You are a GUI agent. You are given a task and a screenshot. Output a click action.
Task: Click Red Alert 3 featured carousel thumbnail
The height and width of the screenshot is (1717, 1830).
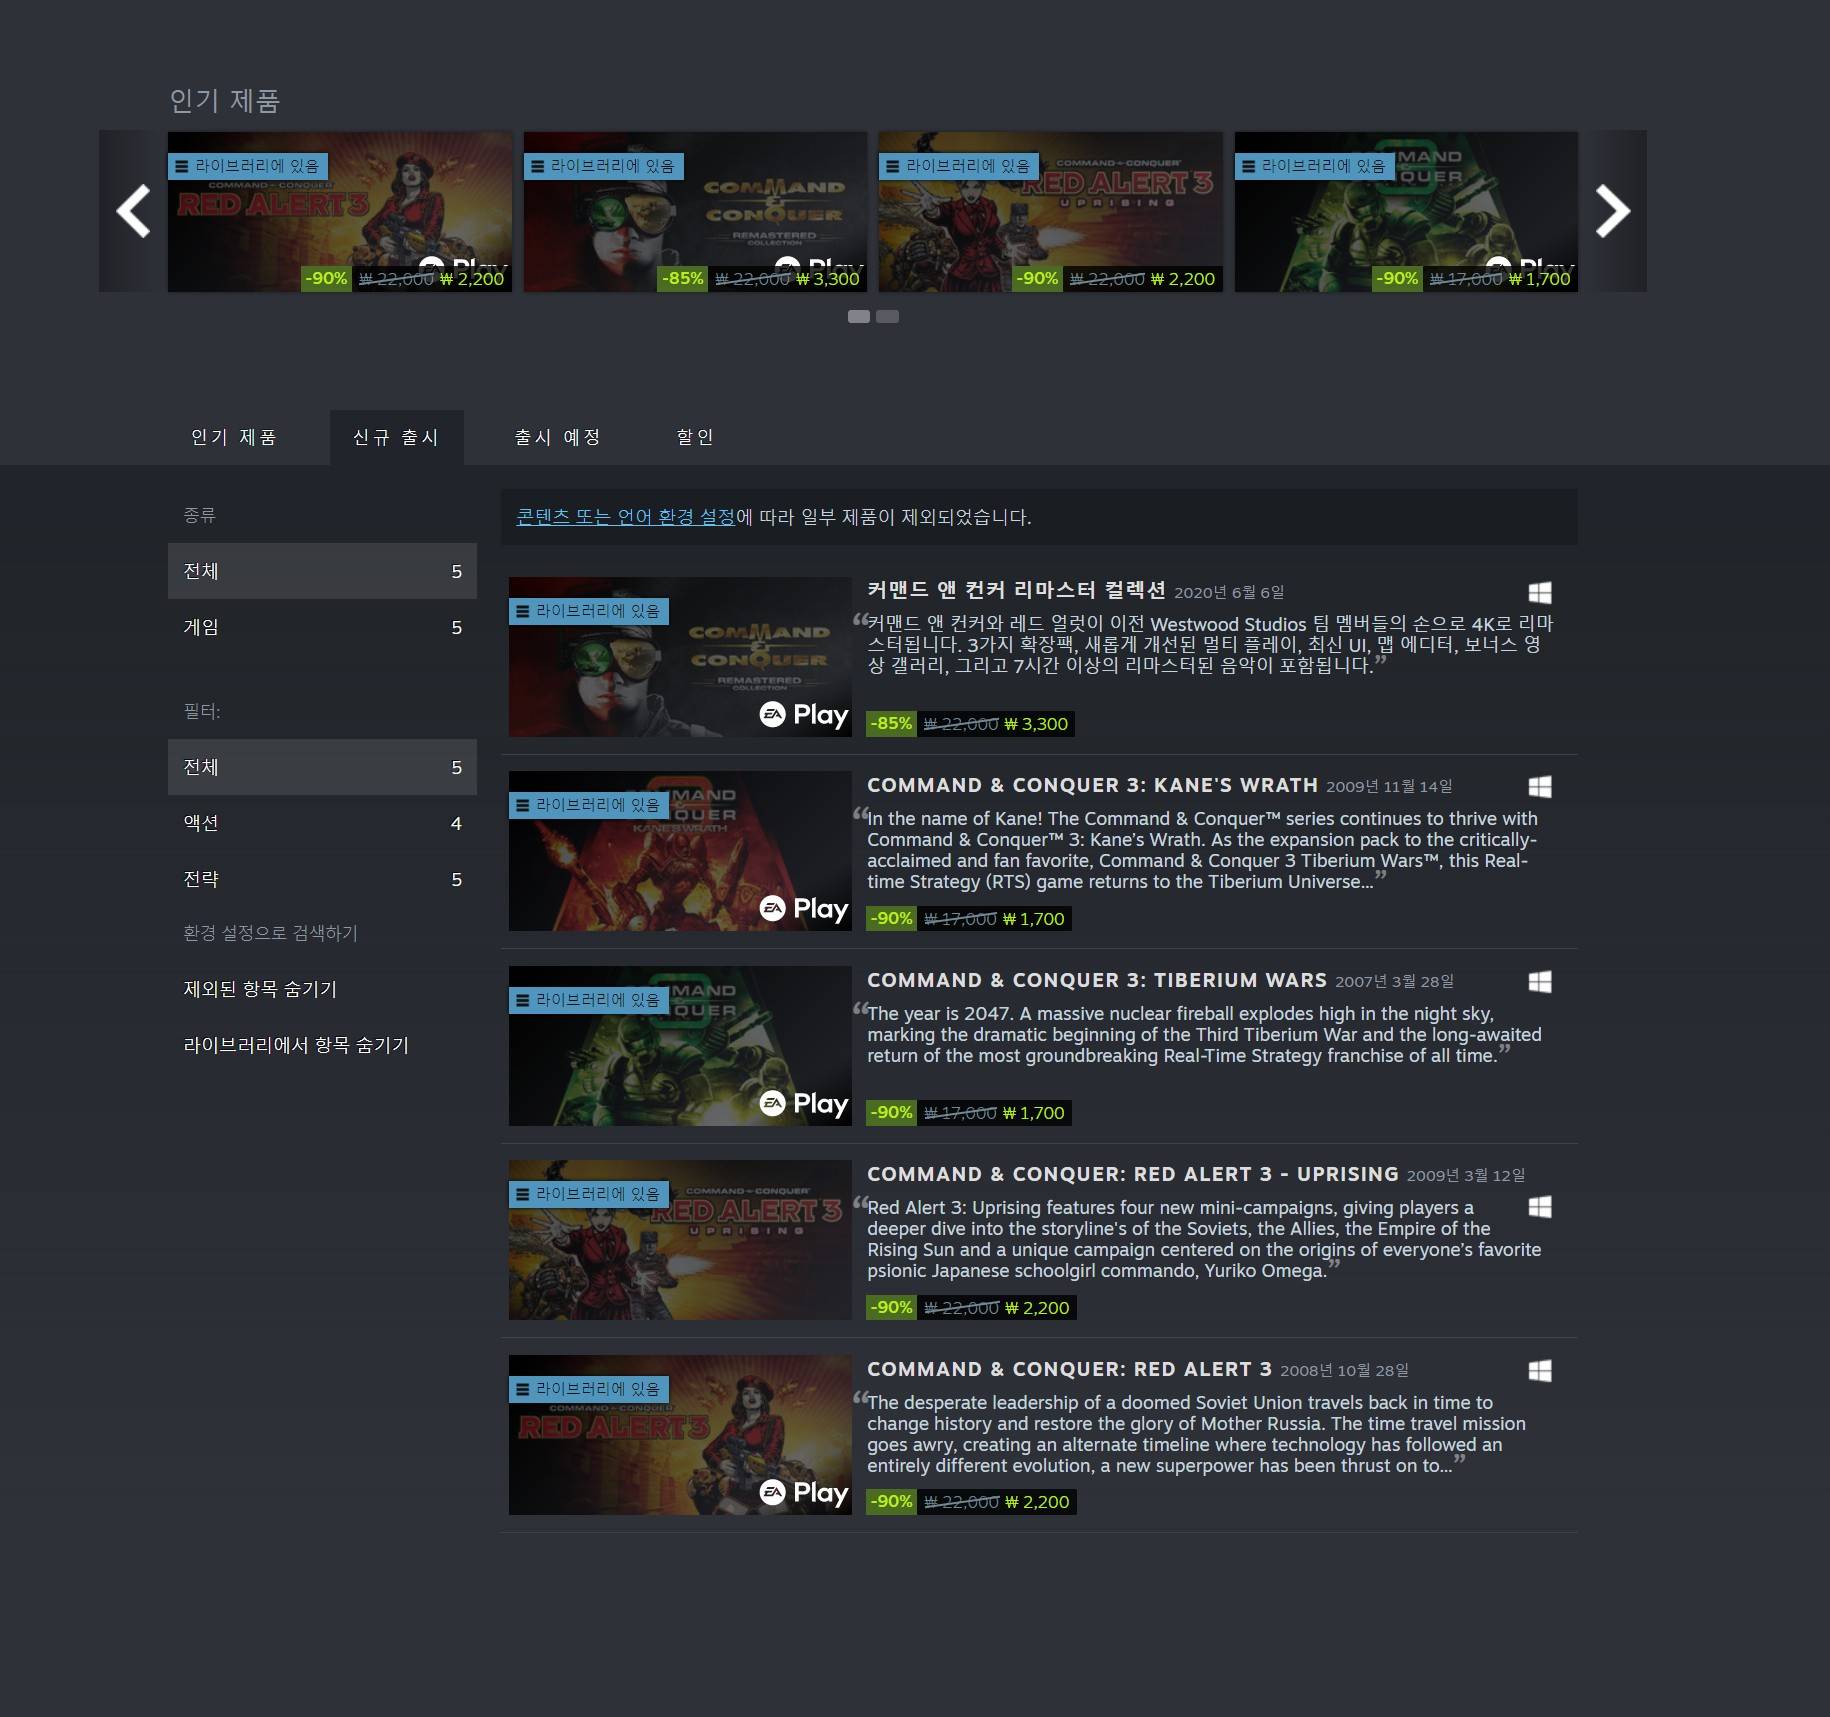point(339,211)
